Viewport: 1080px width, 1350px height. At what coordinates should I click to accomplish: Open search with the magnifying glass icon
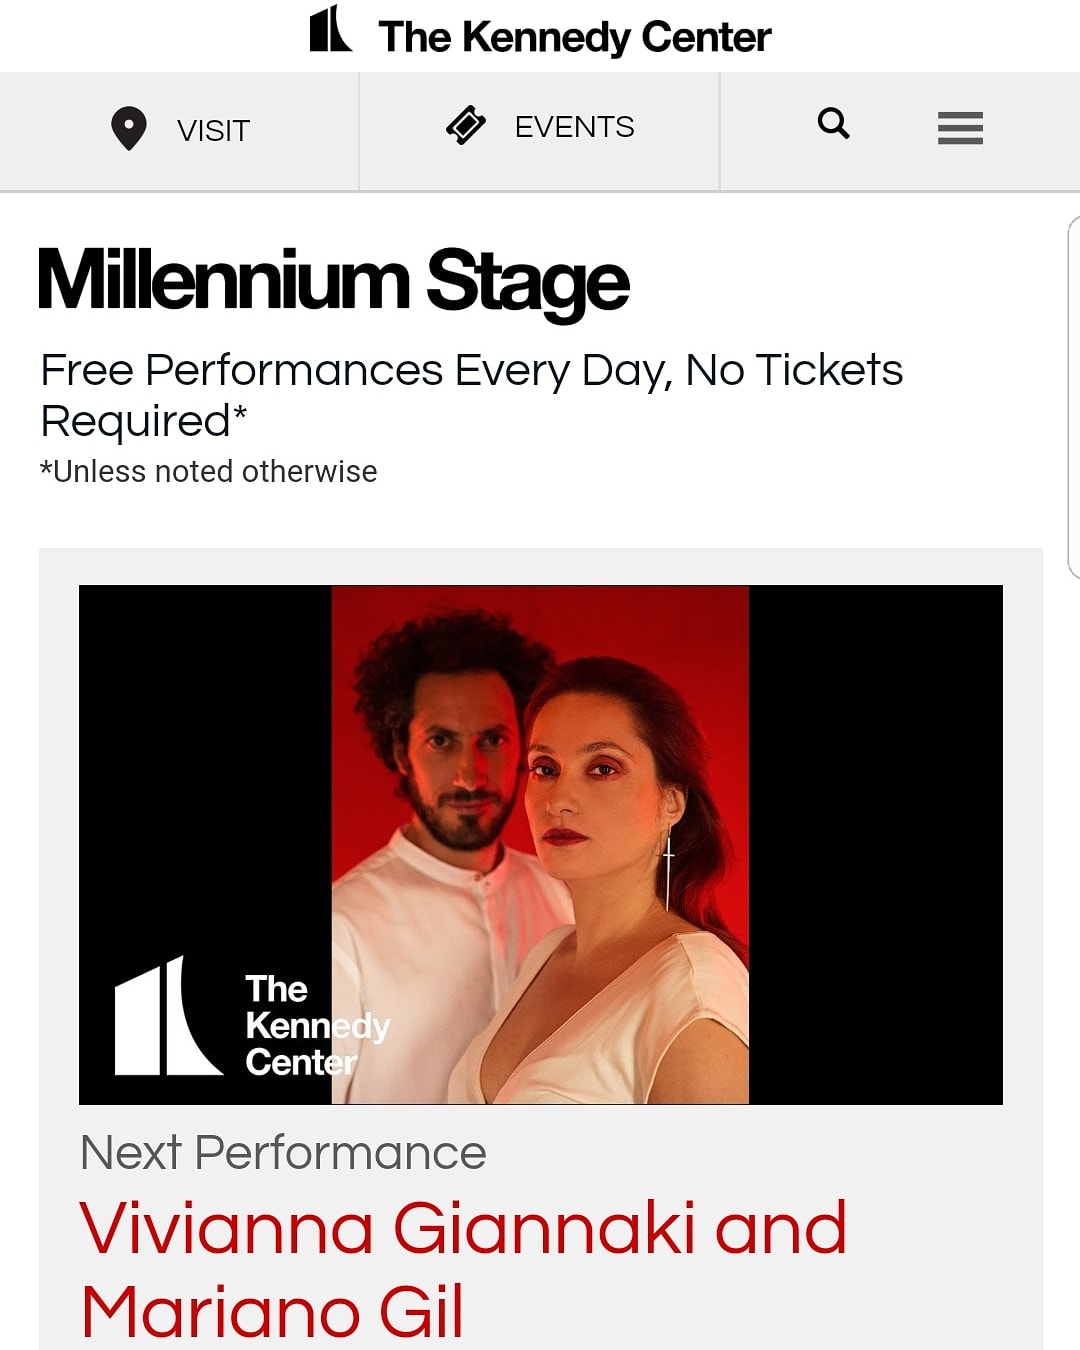point(833,124)
